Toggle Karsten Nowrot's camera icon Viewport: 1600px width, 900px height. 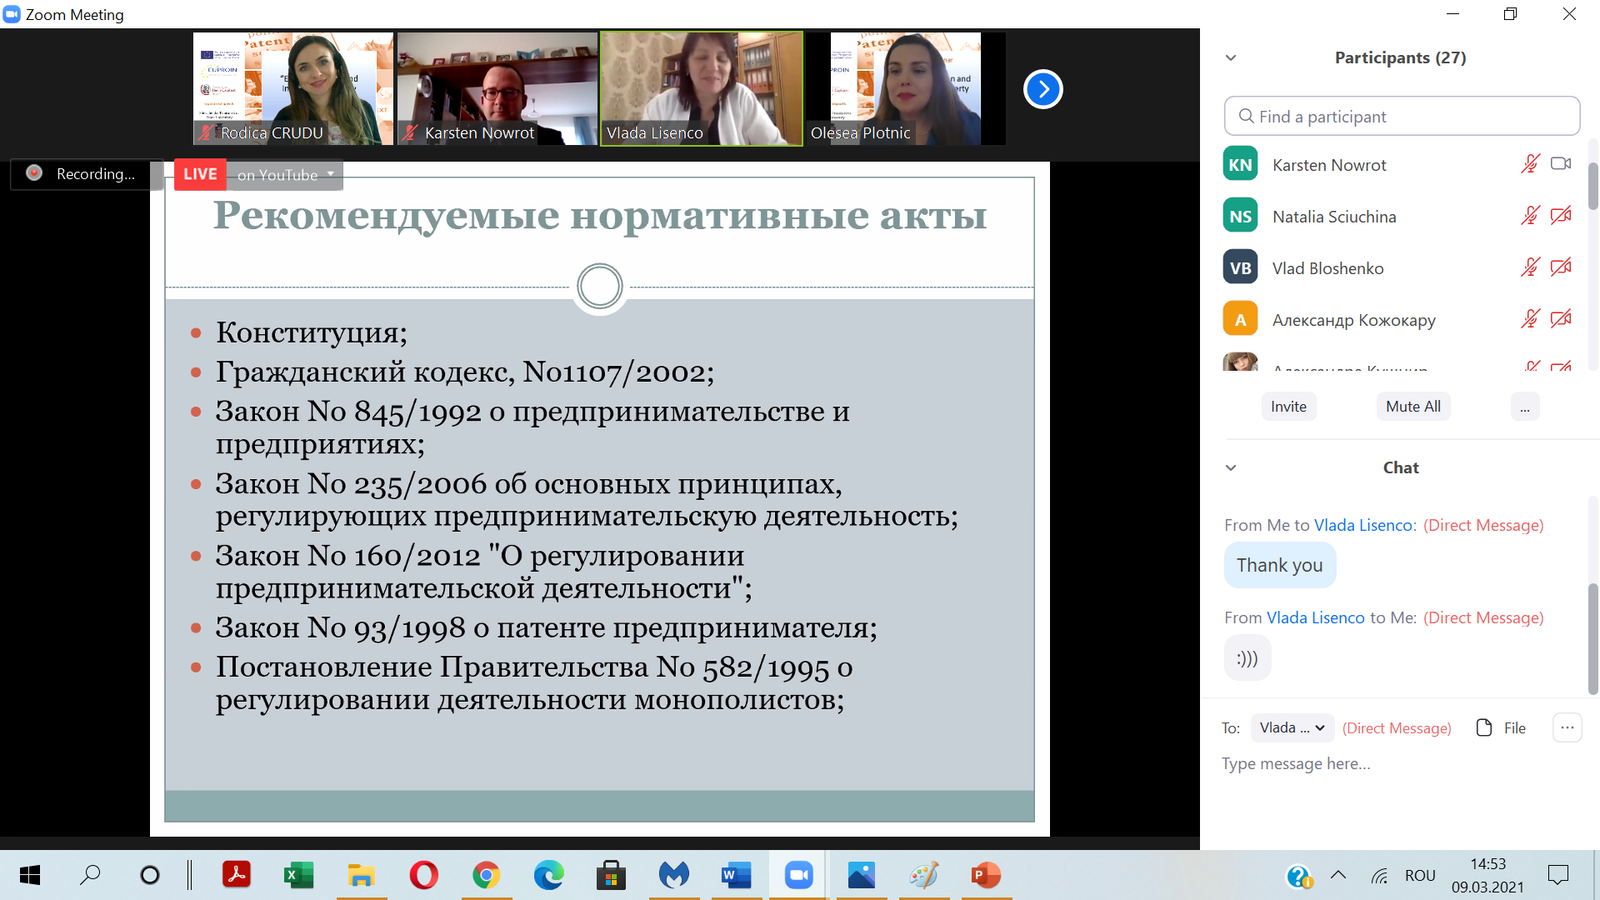click(1561, 164)
